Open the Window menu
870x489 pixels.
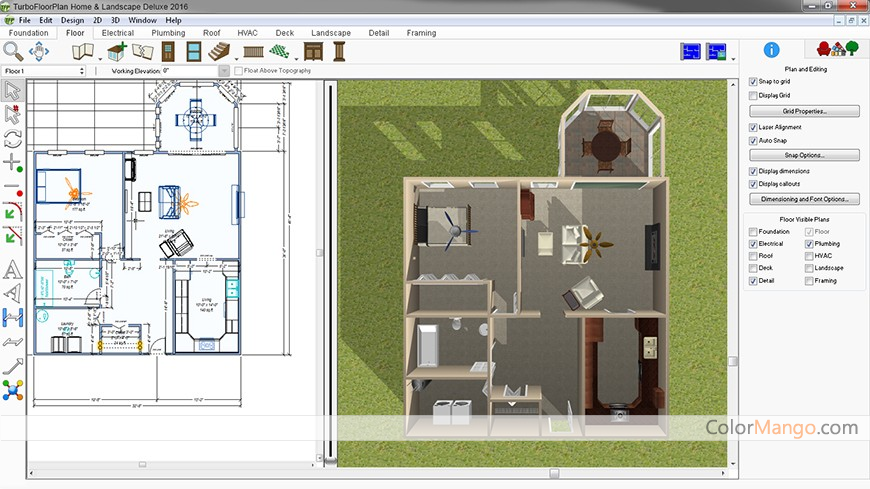tap(142, 20)
